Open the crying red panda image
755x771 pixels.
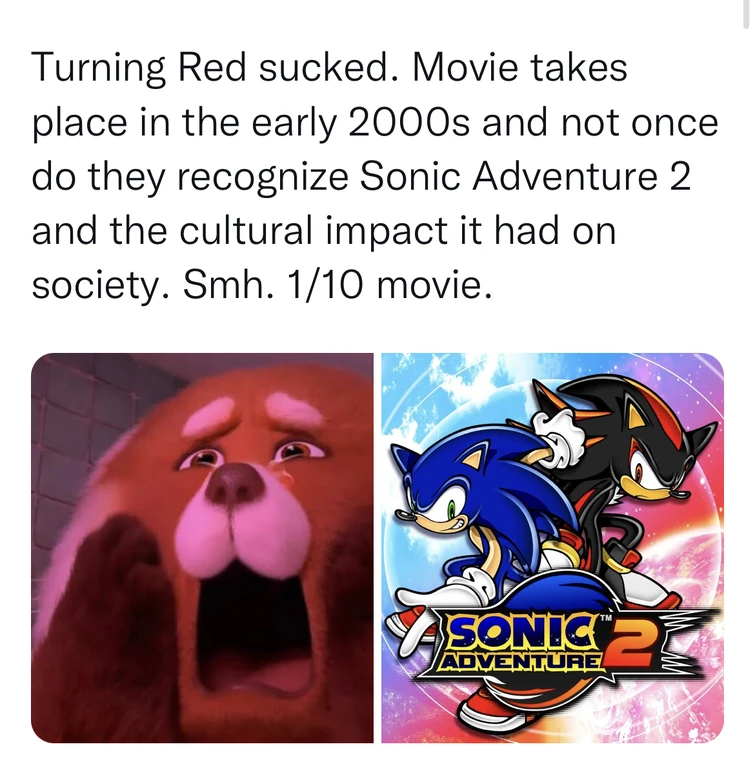pos(202,548)
